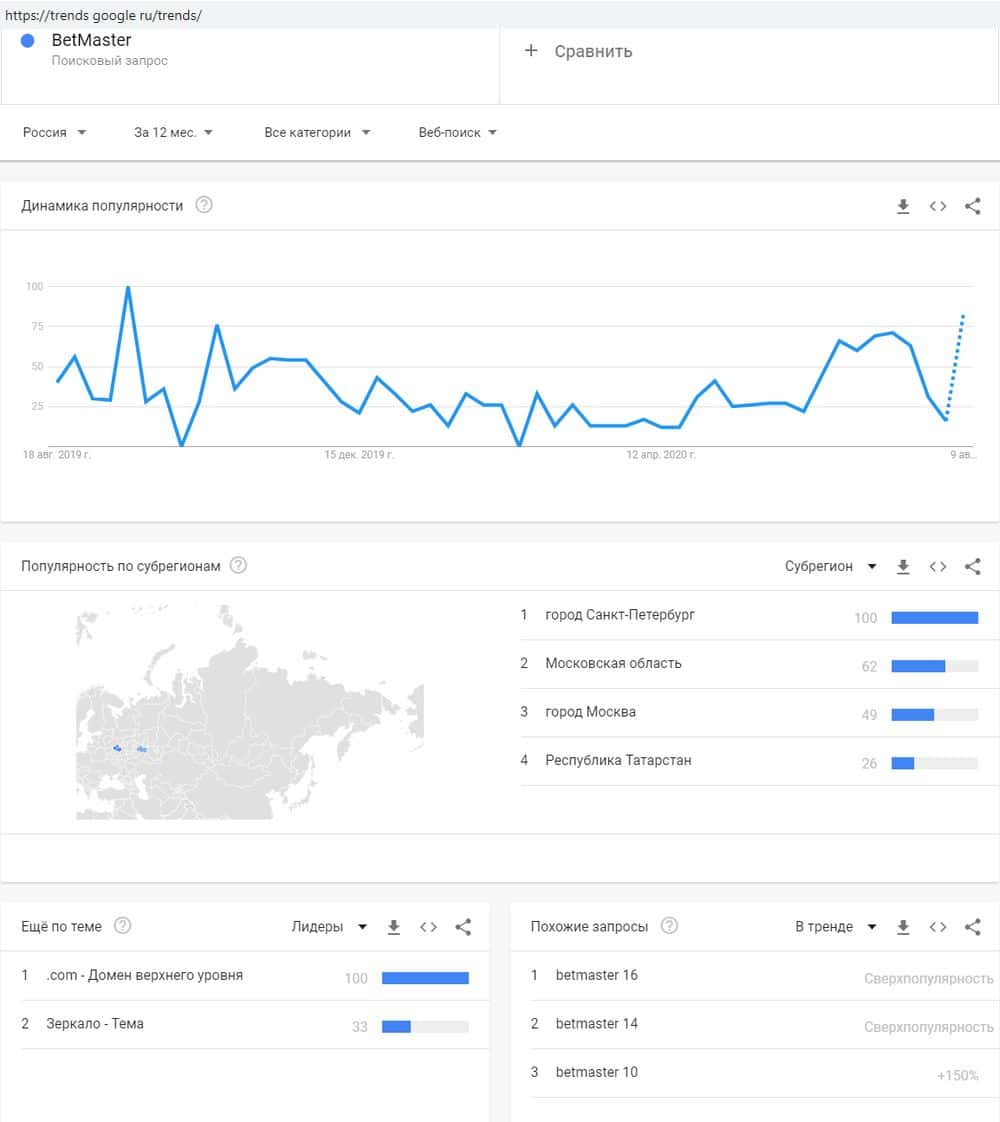Change the Веб-поиск search type dropdown
The width and height of the screenshot is (1000, 1122).
click(458, 132)
